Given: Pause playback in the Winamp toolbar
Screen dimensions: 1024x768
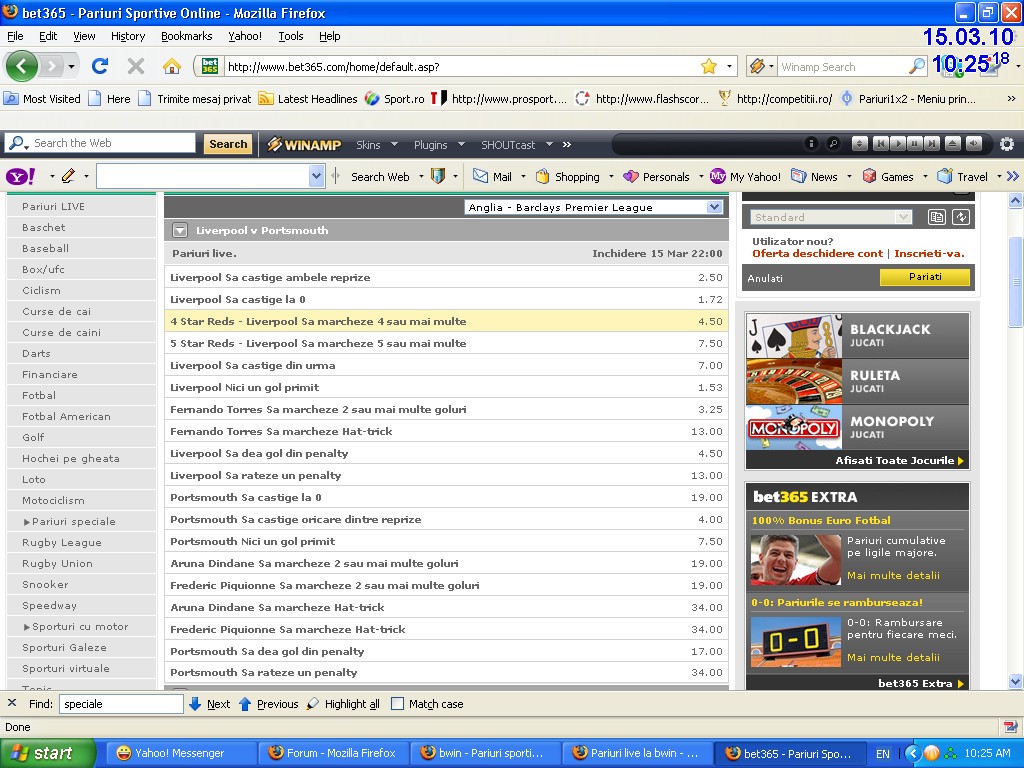Looking at the screenshot, I should (915, 144).
